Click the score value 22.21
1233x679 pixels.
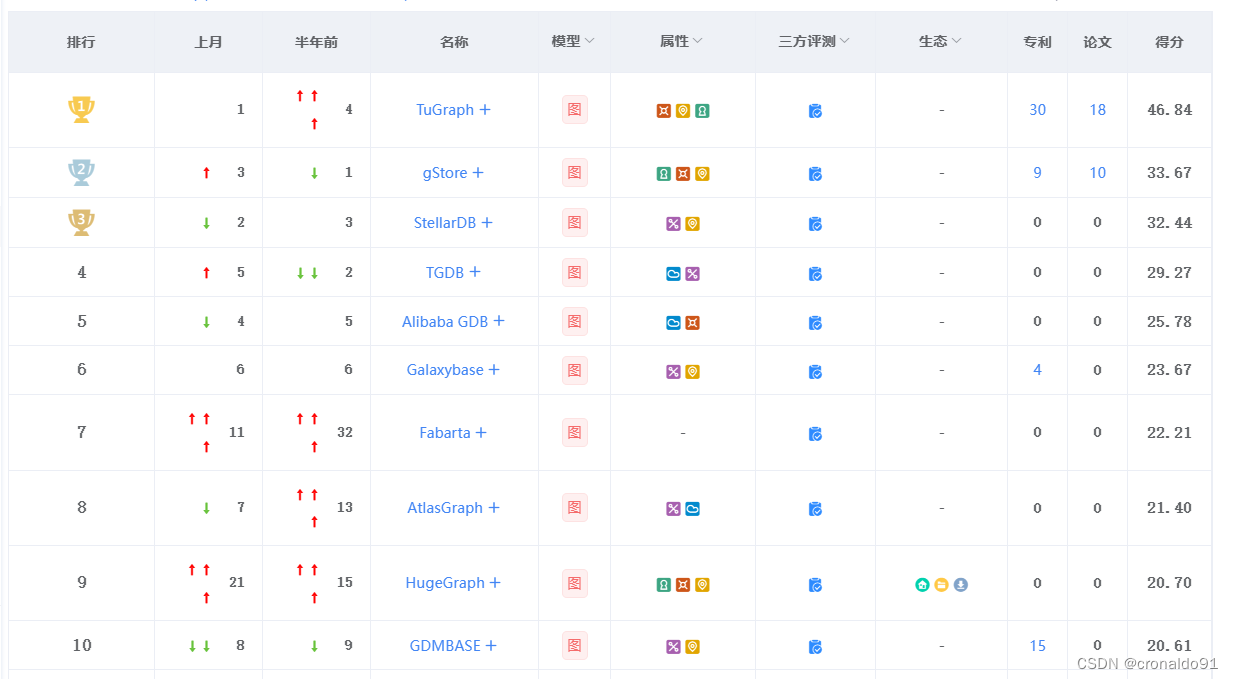[x=1169, y=433]
